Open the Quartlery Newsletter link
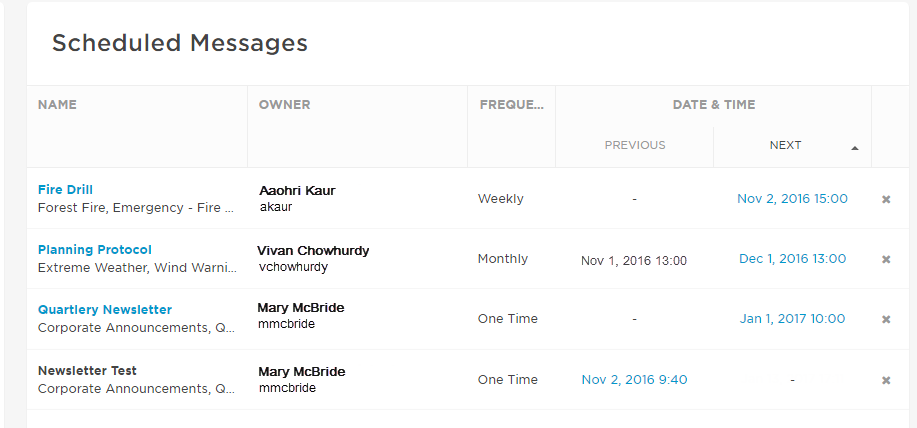The height and width of the screenshot is (428, 917). tap(105, 310)
